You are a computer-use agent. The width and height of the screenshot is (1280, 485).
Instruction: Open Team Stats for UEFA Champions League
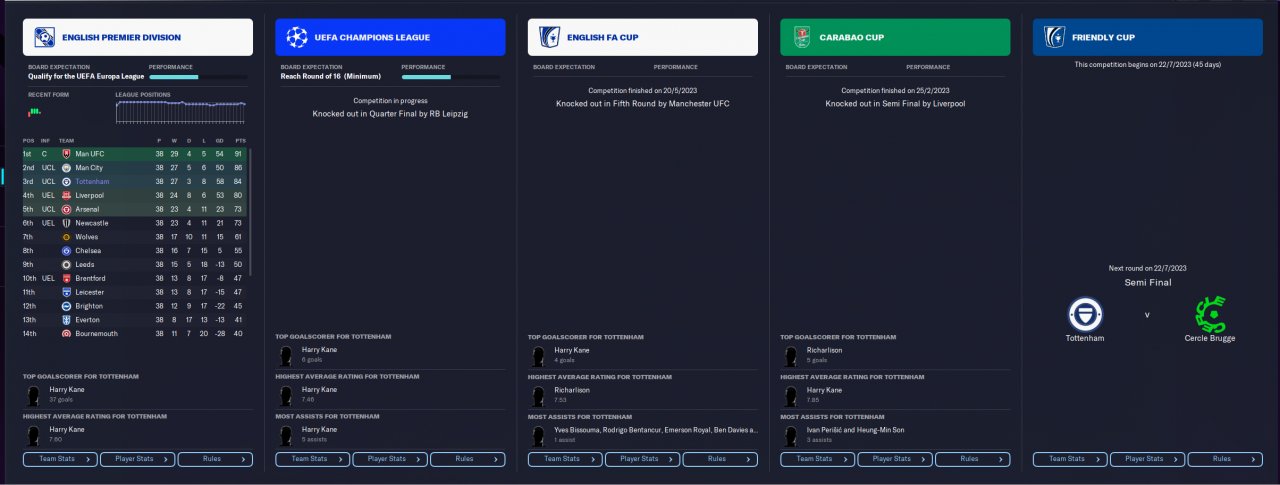[x=313, y=459]
